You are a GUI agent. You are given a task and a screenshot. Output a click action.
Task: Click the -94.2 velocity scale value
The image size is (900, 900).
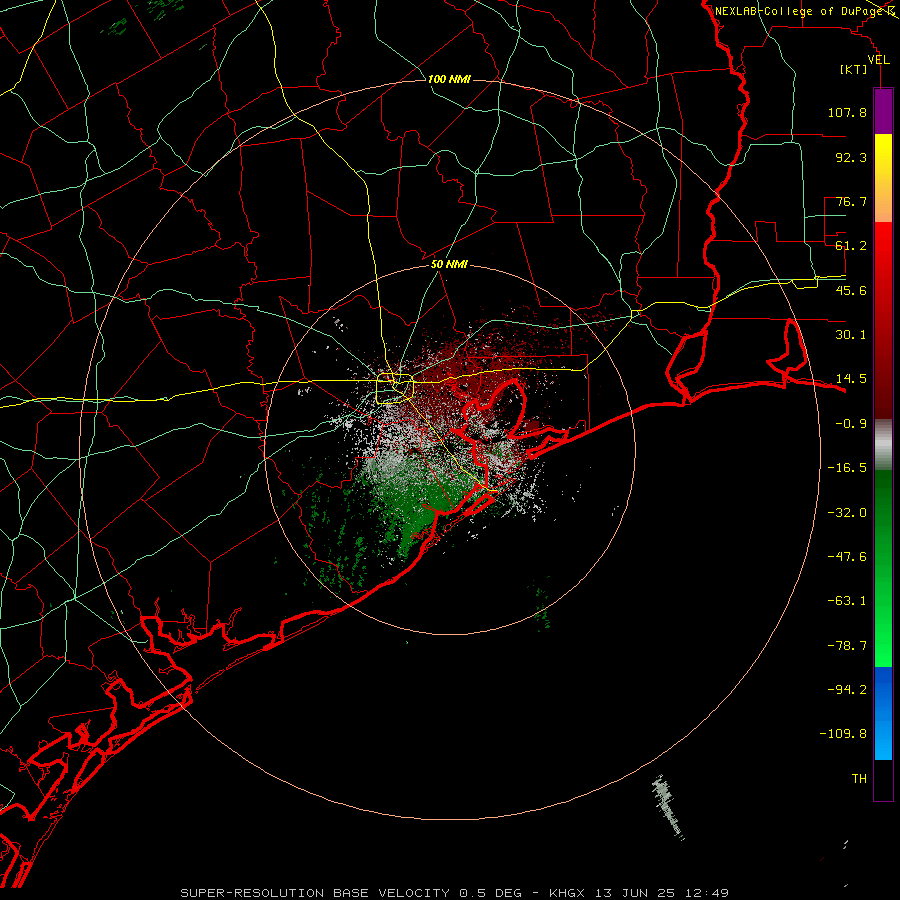pyautogui.click(x=847, y=689)
